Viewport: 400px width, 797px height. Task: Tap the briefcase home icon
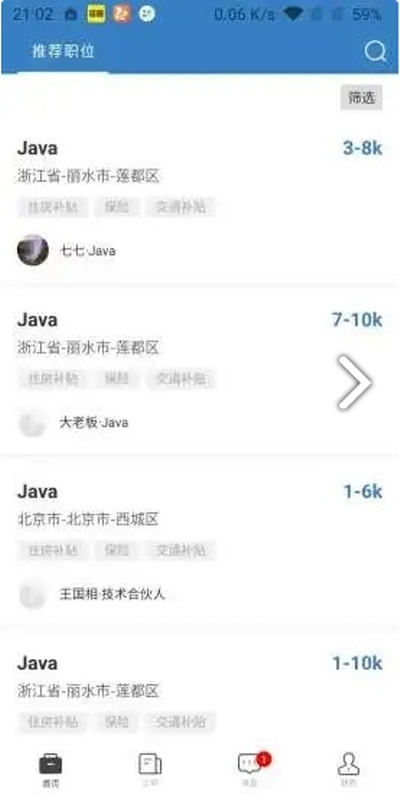coord(51,764)
